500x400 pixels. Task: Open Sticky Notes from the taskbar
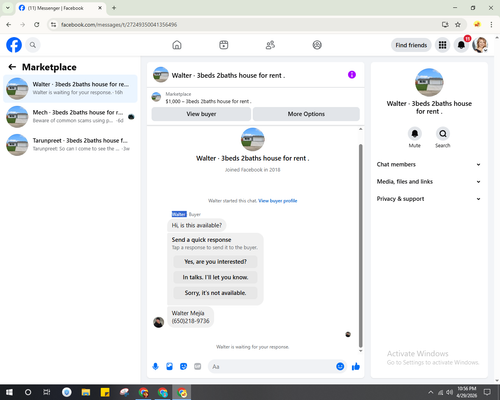click(x=105, y=392)
